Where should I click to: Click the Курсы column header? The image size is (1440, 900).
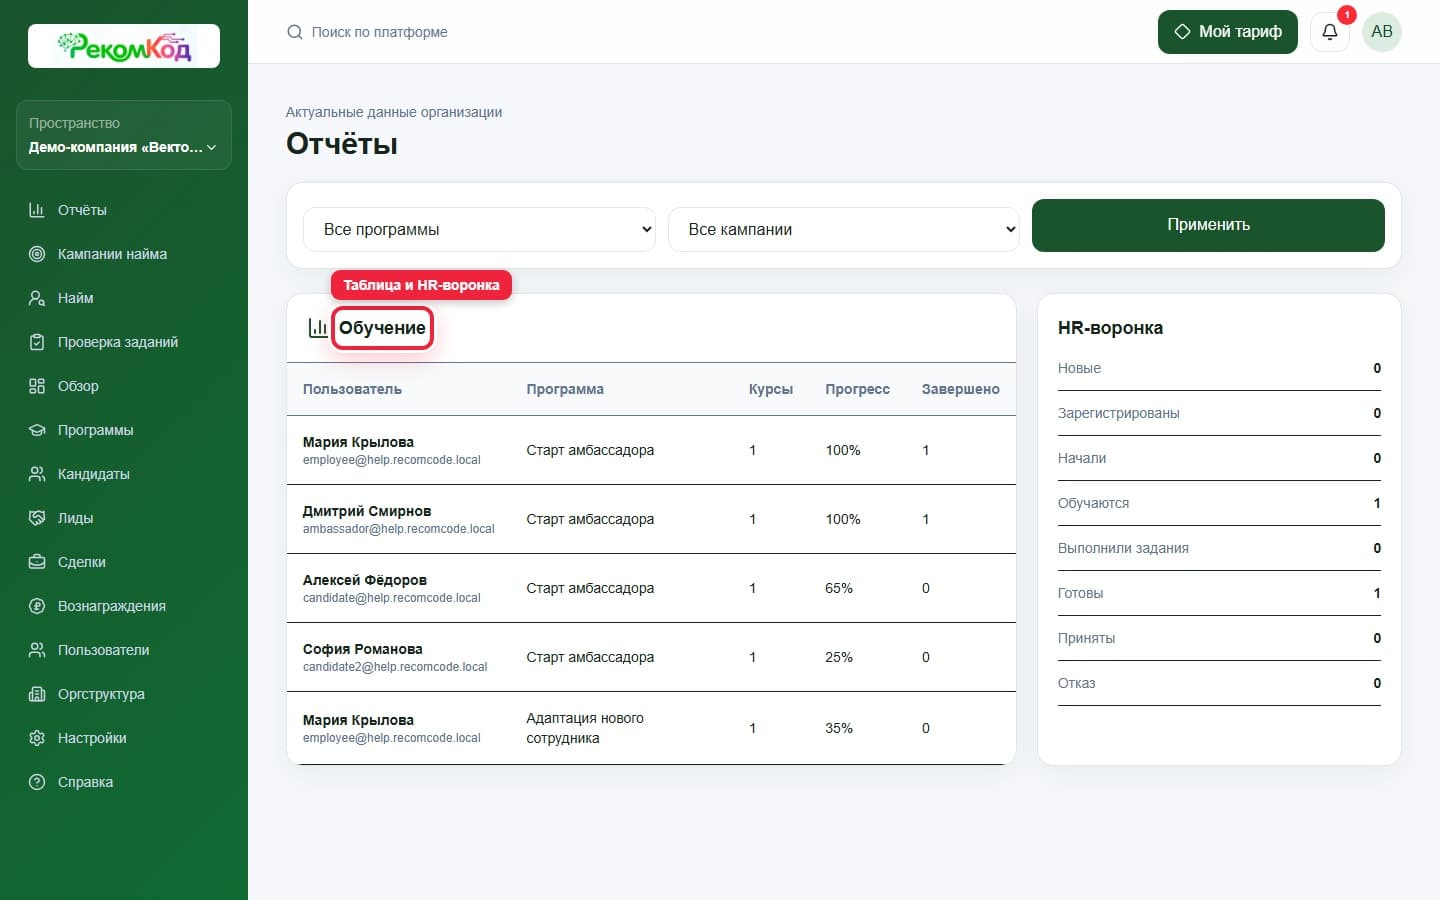coord(771,389)
